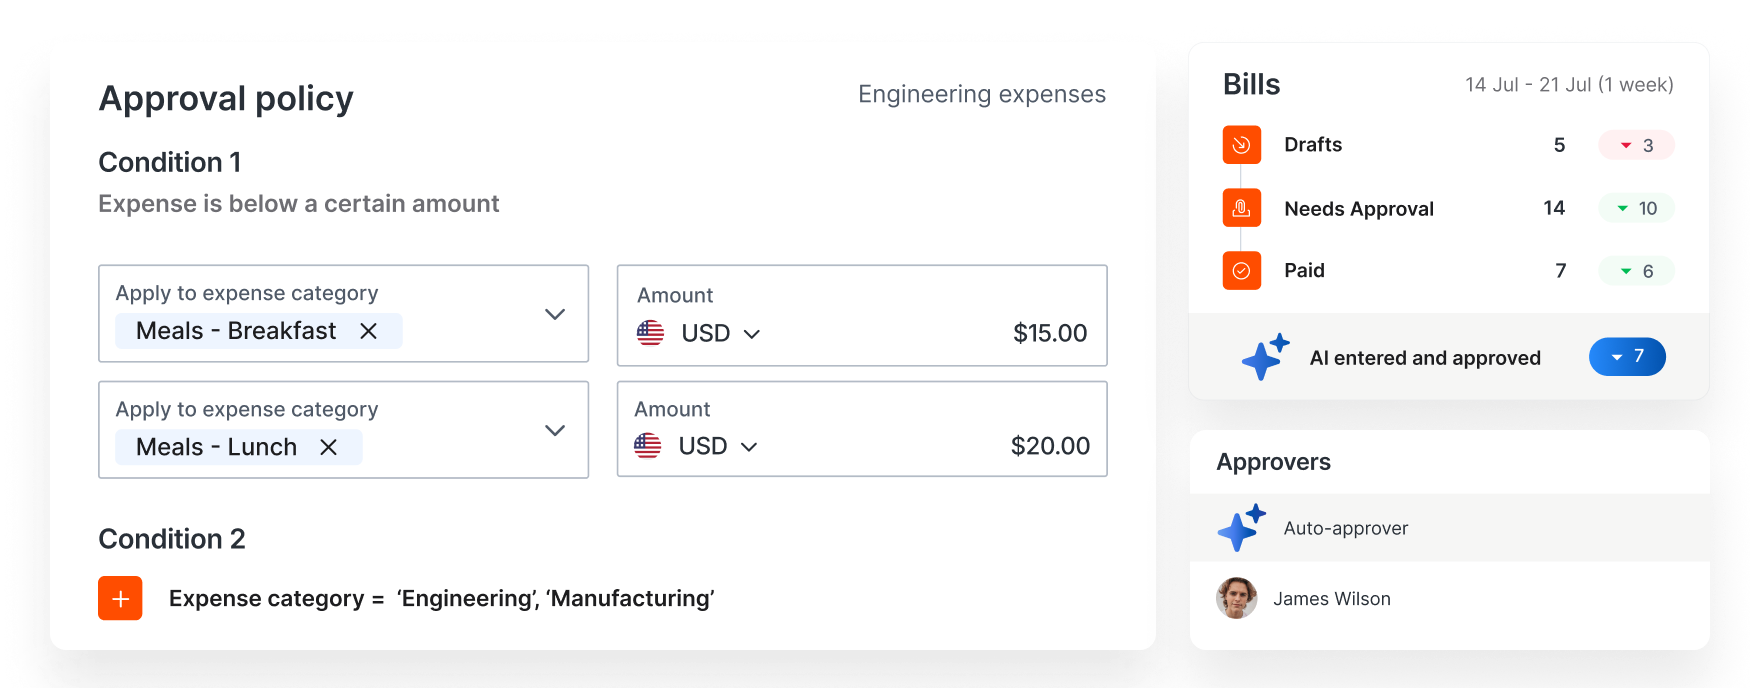Click the Paid checkmark icon
Screen dimensions: 1750x688
click(x=1241, y=270)
